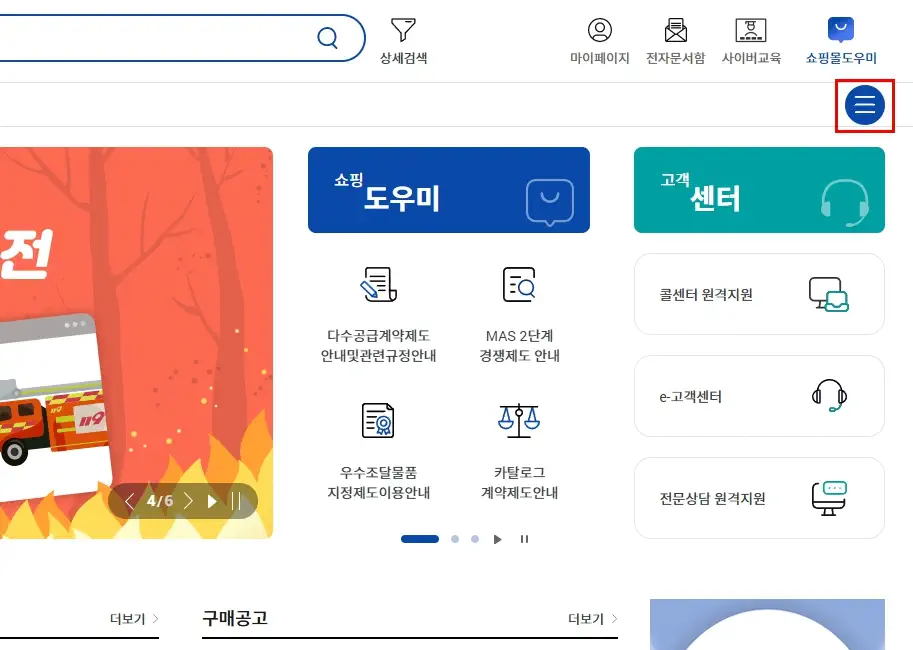Open 우수조달물품 지정제도이용안내 certificate icon
The image size is (913, 650).
click(x=378, y=421)
